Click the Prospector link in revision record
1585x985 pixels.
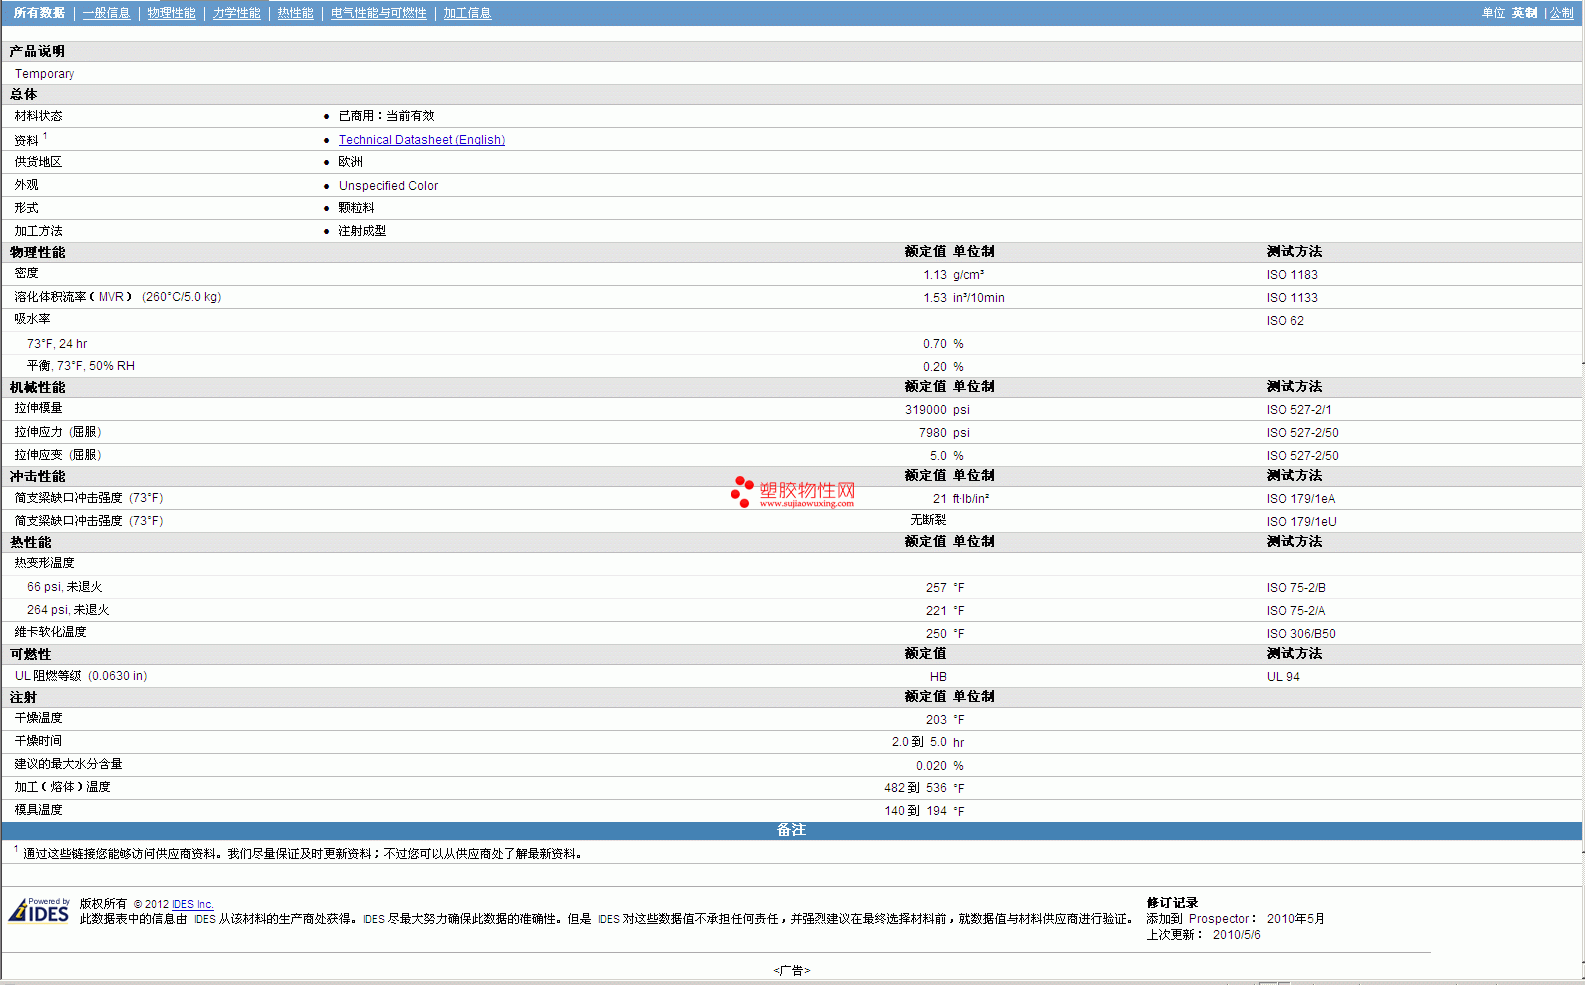(1218, 919)
